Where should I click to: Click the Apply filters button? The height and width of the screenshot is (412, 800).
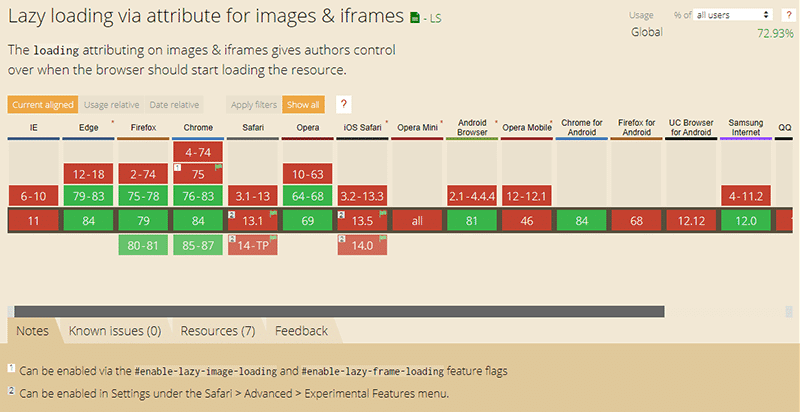point(254,105)
